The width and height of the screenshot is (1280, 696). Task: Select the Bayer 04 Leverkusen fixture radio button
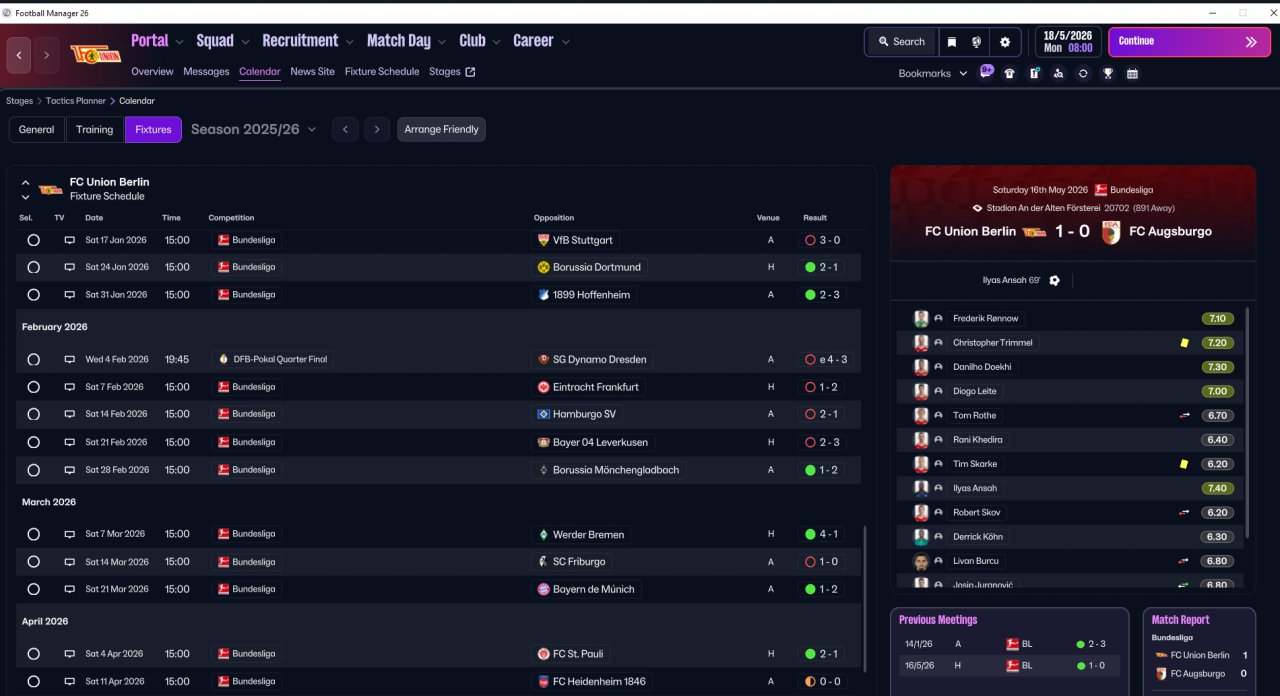click(x=33, y=442)
